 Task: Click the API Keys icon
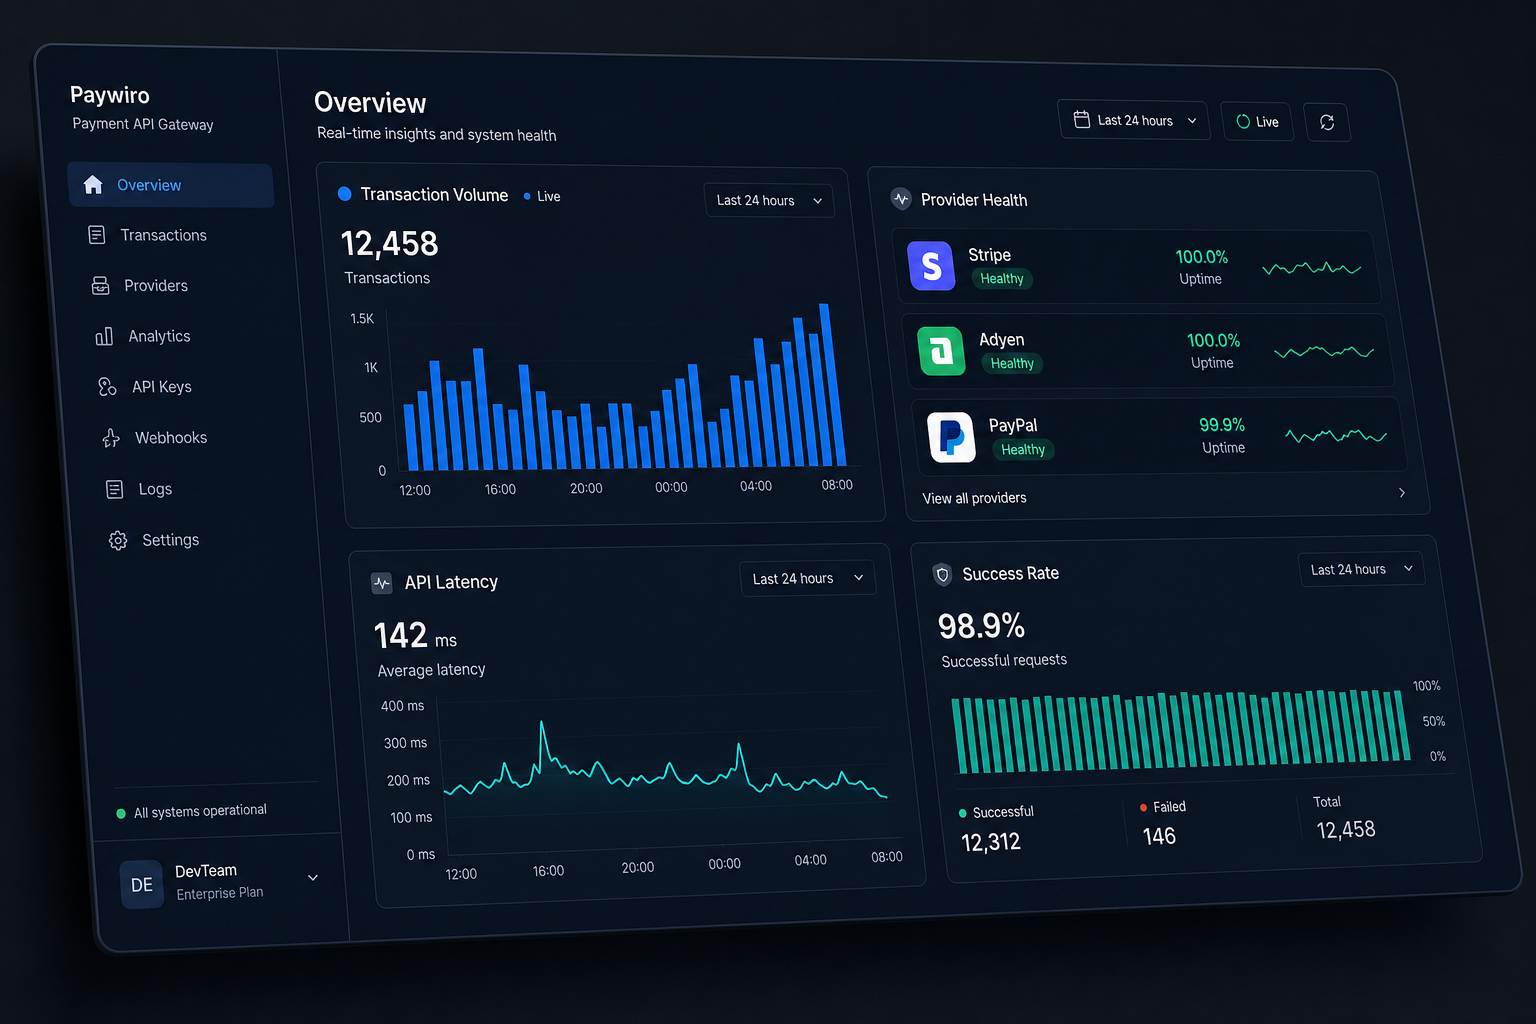point(108,387)
